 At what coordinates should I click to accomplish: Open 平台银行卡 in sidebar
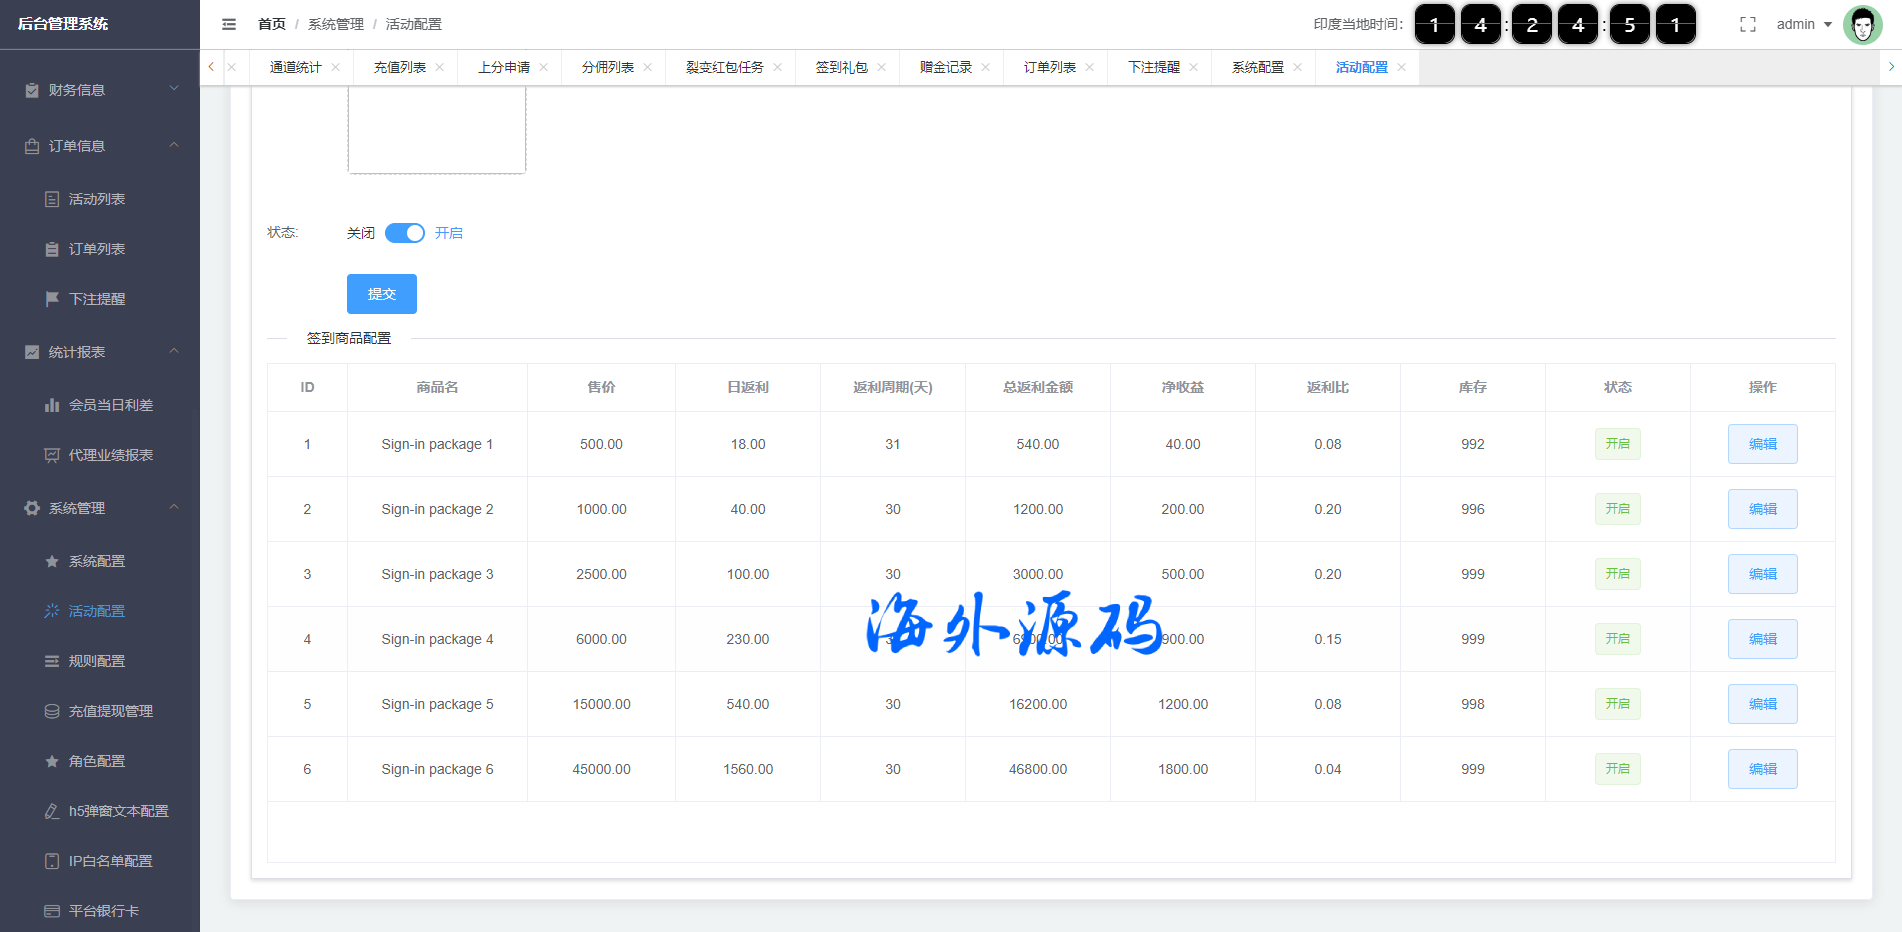click(x=103, y=911)
